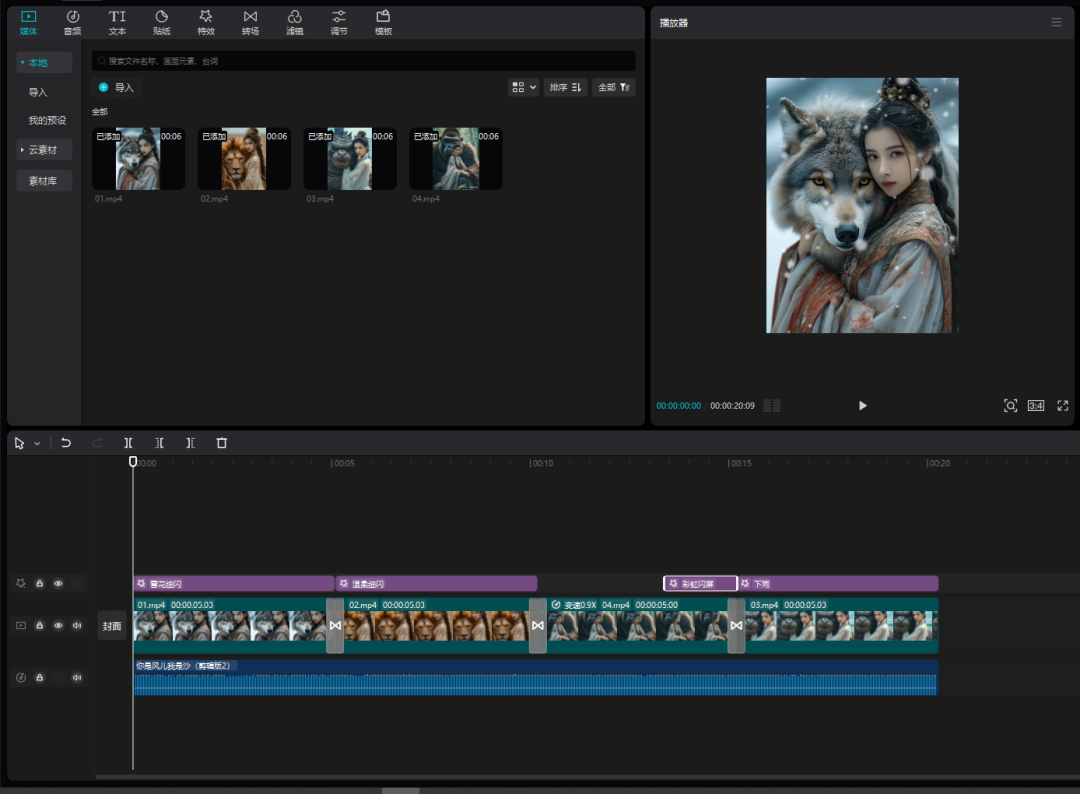
Task: Switch to the 特效 (Effects) tab
Action: tap(206, 22)
